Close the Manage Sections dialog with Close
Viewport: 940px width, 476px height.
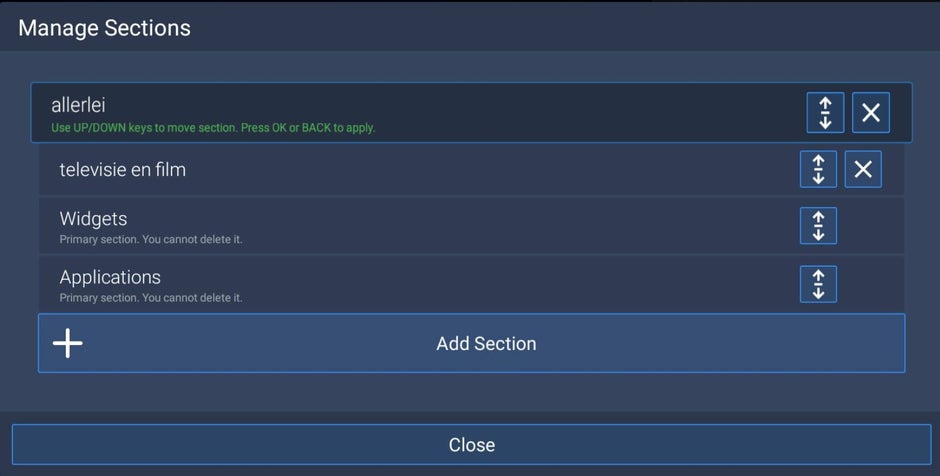click(471, 444)
